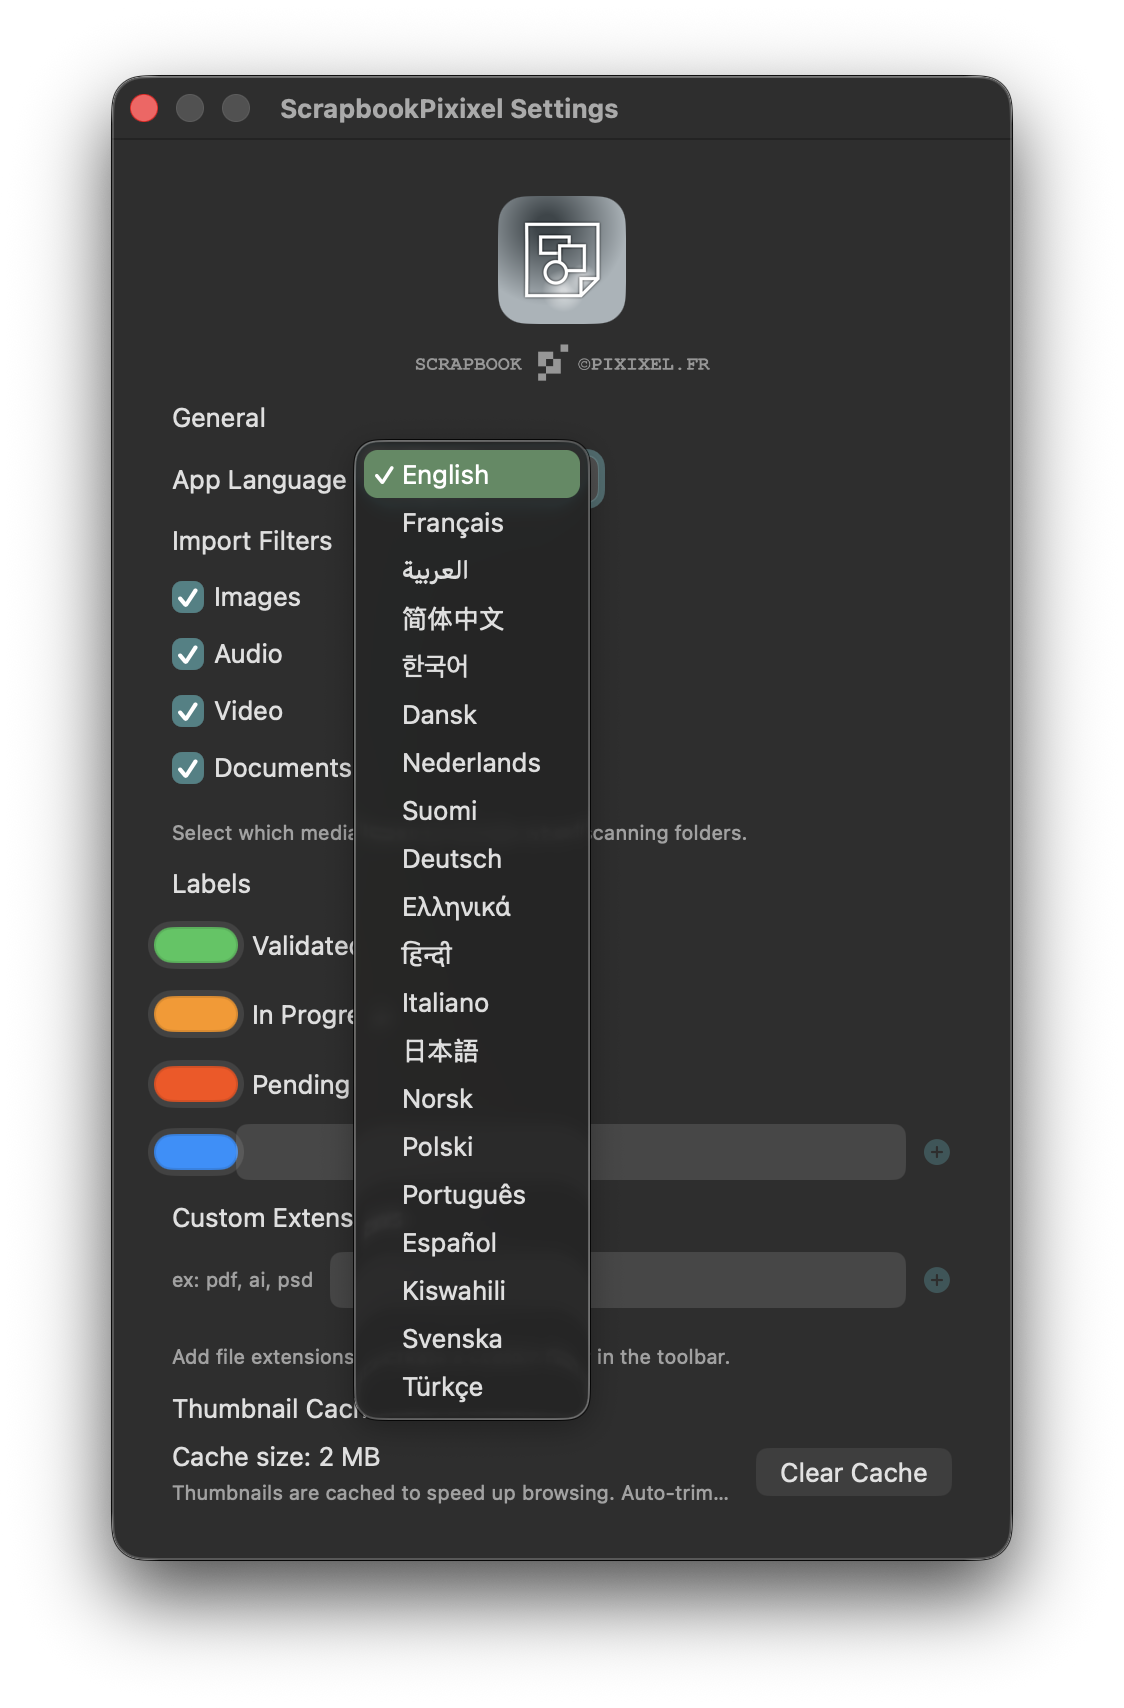1124x1708 pixels.
Task: Uncheck the Images import filter
Action: 188,597
